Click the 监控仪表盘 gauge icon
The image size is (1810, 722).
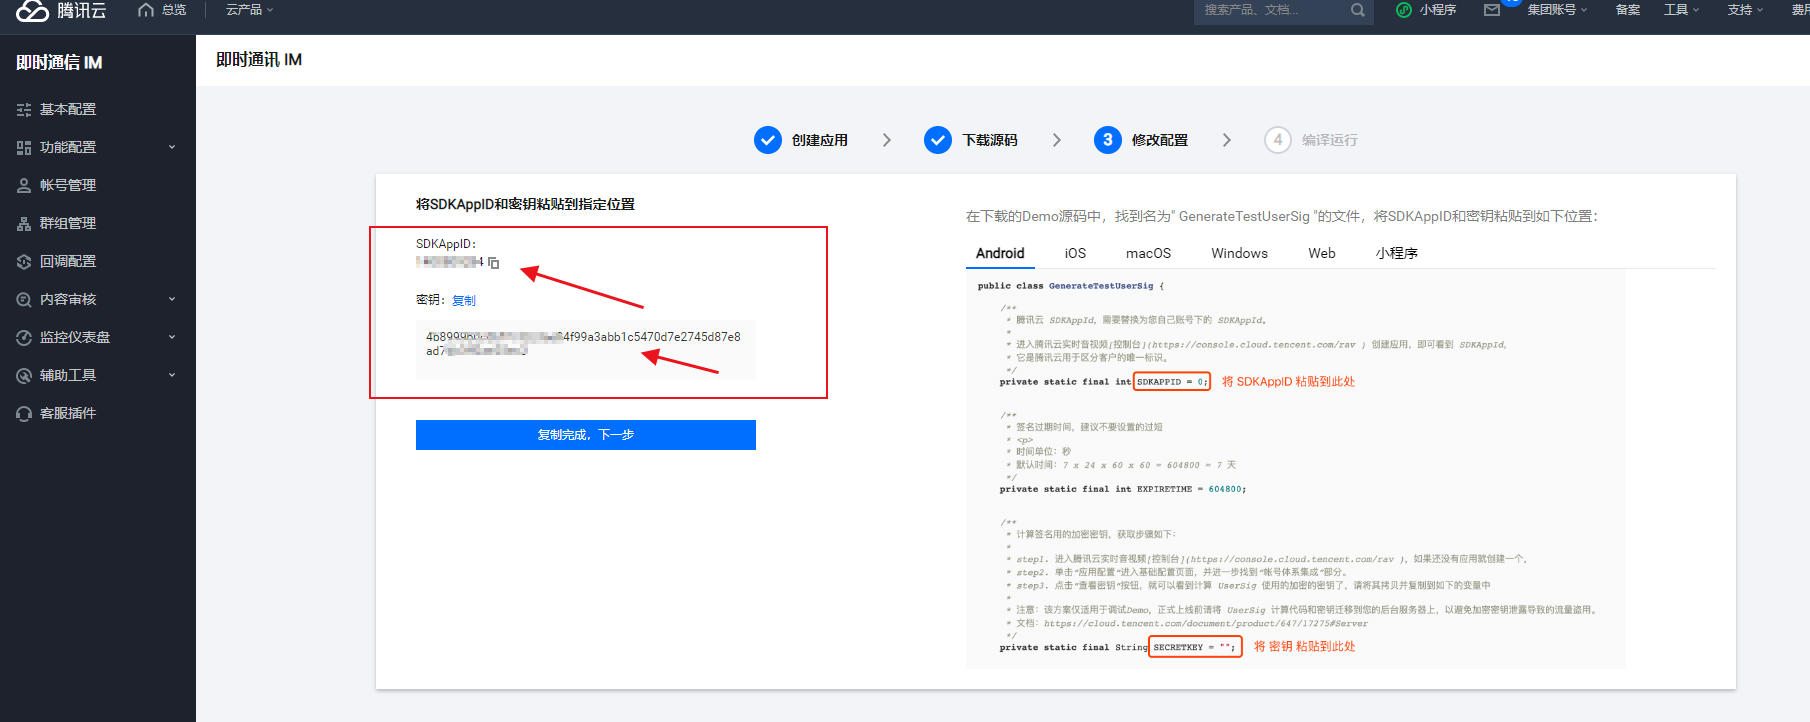[24, 338]
